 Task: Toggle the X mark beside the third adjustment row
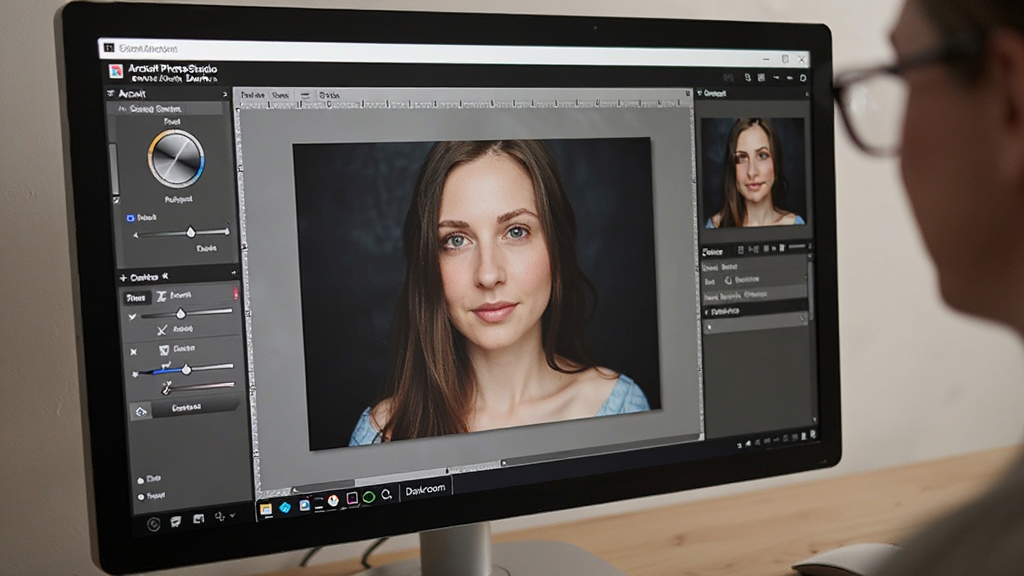click(133, 352)
